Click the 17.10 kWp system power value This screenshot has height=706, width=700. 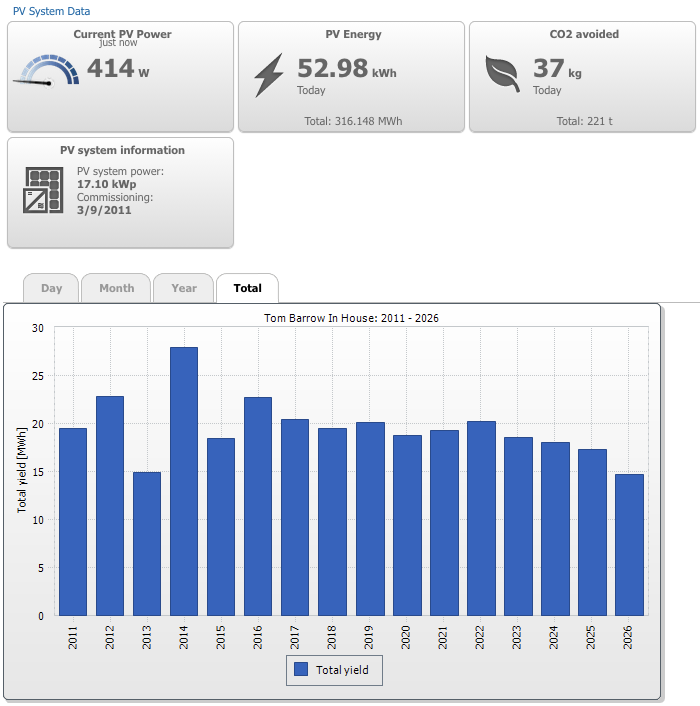coord(106,184)
